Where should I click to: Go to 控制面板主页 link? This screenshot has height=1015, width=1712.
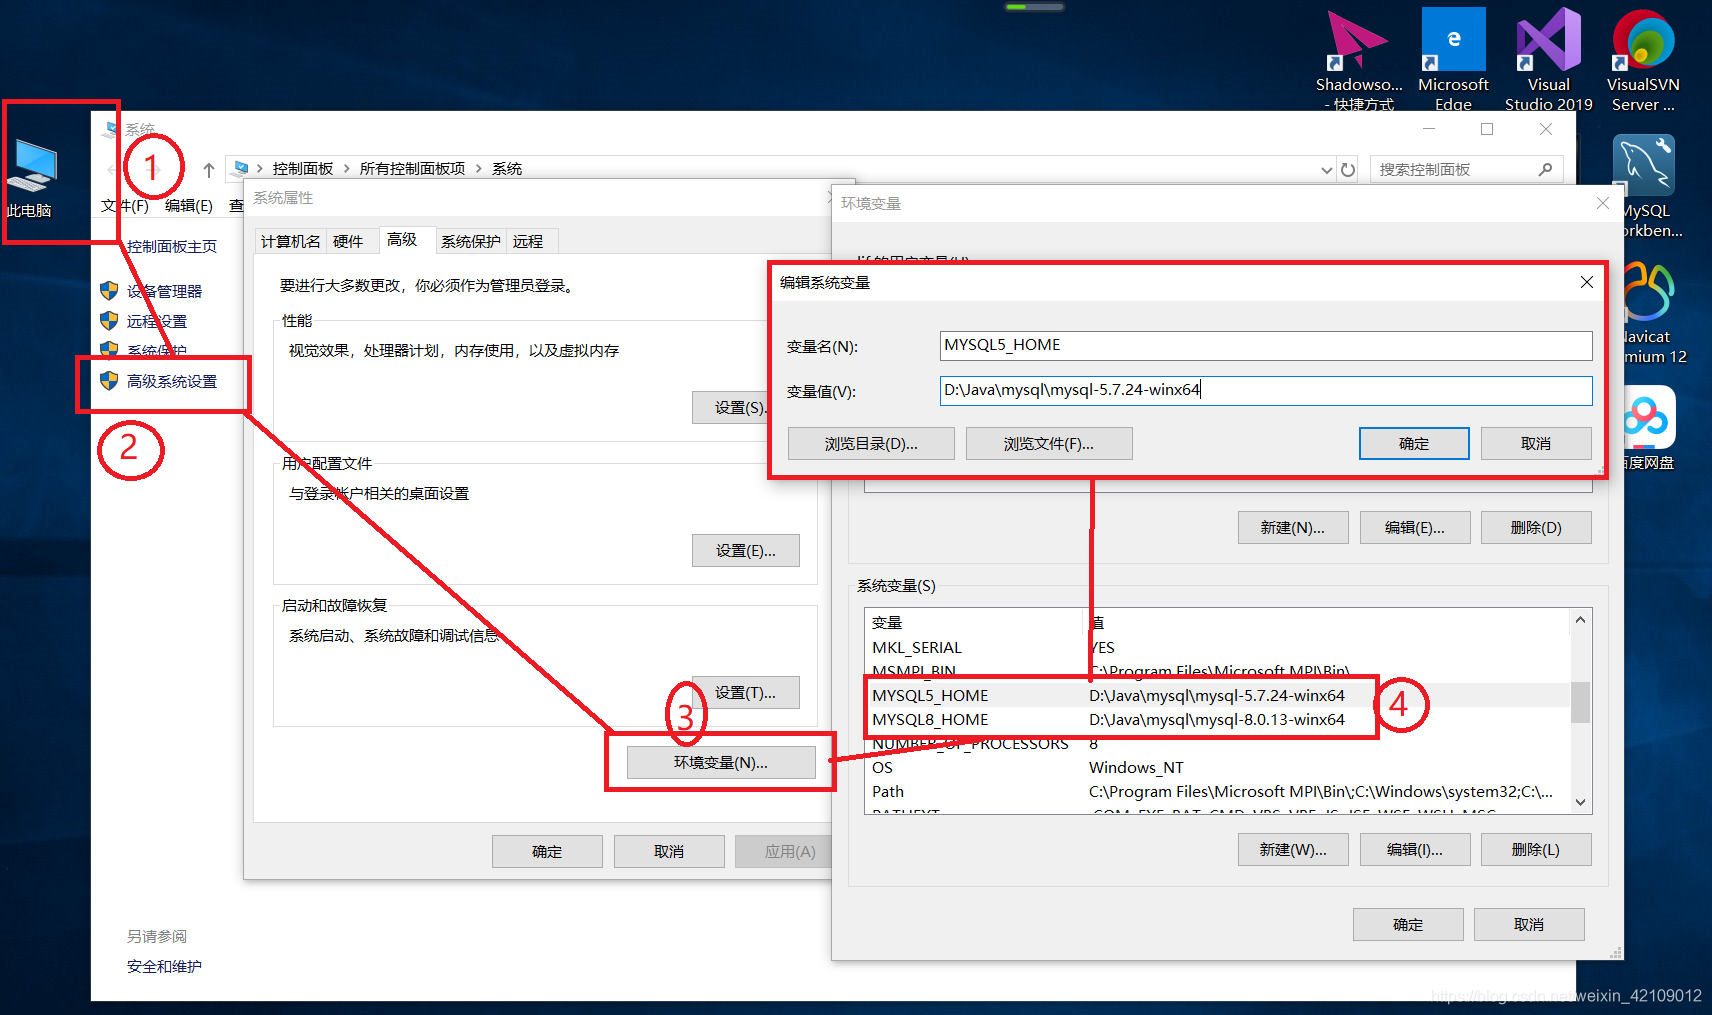coord(172,246)
